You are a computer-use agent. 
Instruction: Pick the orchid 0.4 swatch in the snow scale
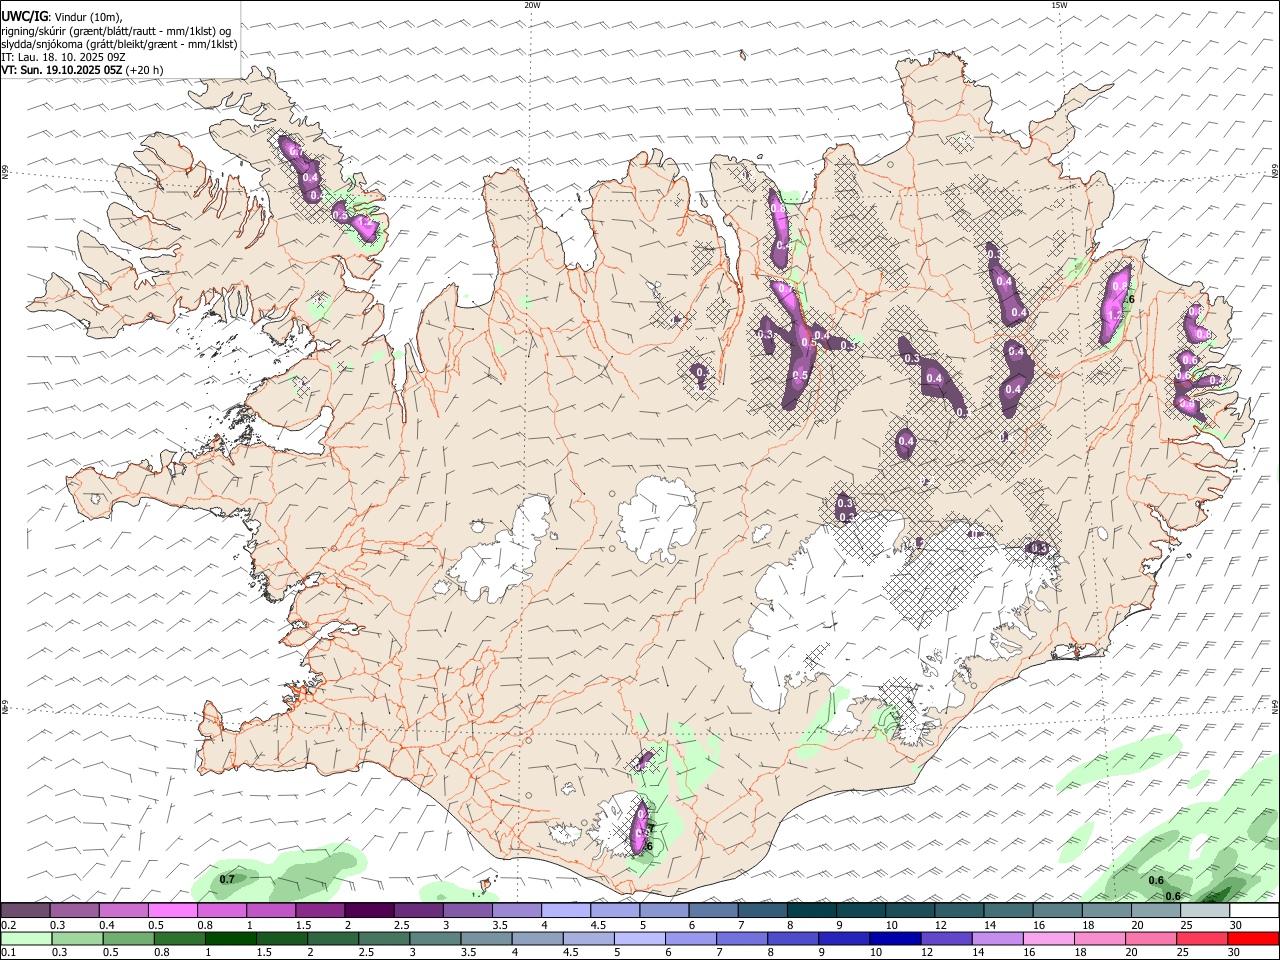[124, 910]
